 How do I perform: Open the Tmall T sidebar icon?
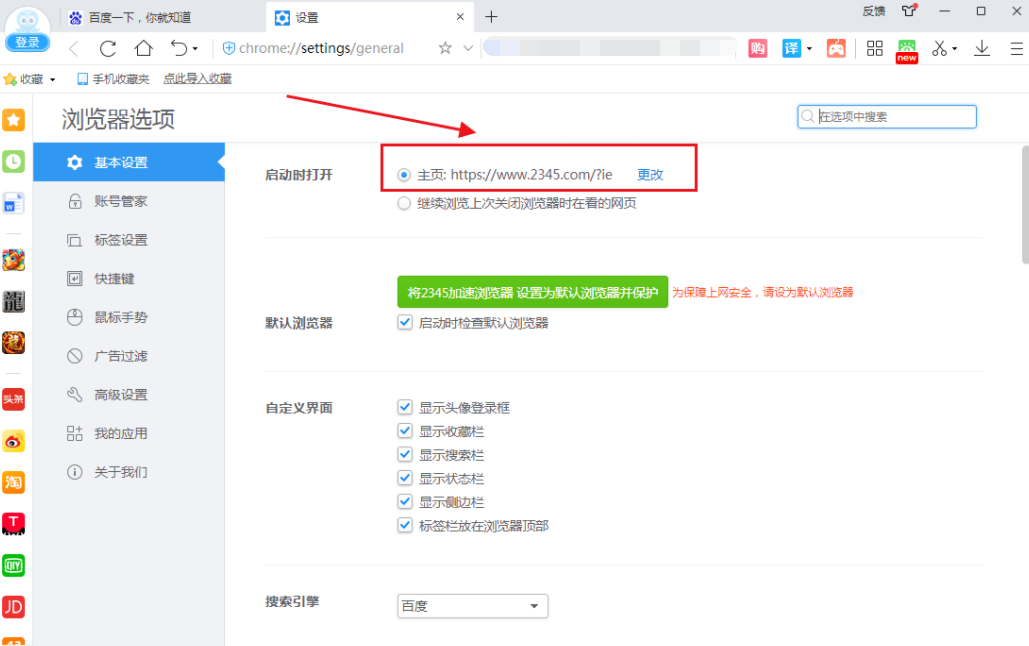coord(13,524)
